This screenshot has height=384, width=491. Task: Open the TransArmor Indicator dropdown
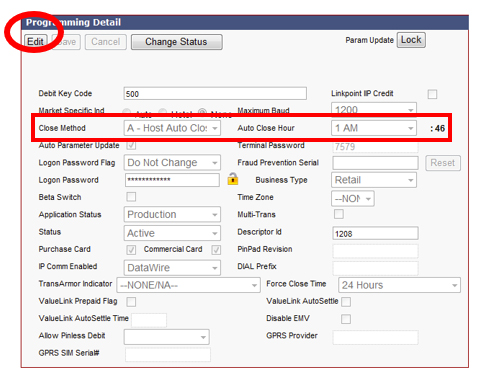(x=188, y=285)
